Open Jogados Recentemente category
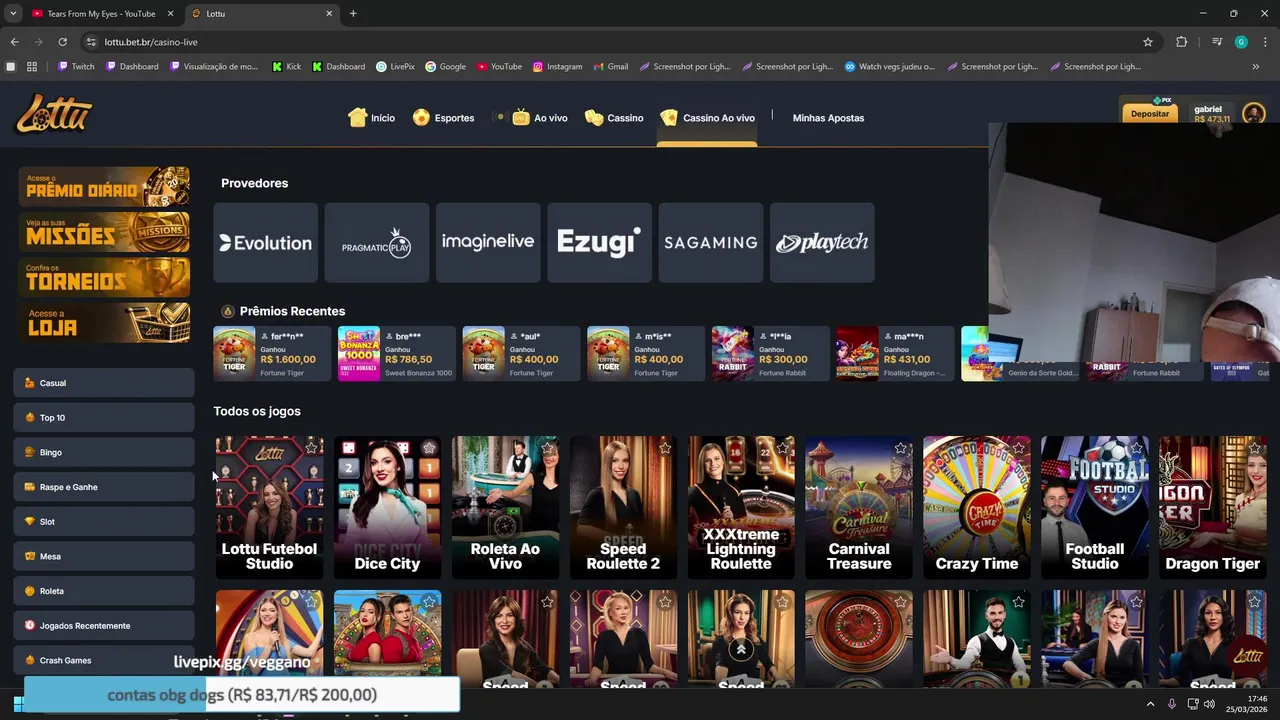This screenshot has width=1280, height=720. click(x=104, y=626)
